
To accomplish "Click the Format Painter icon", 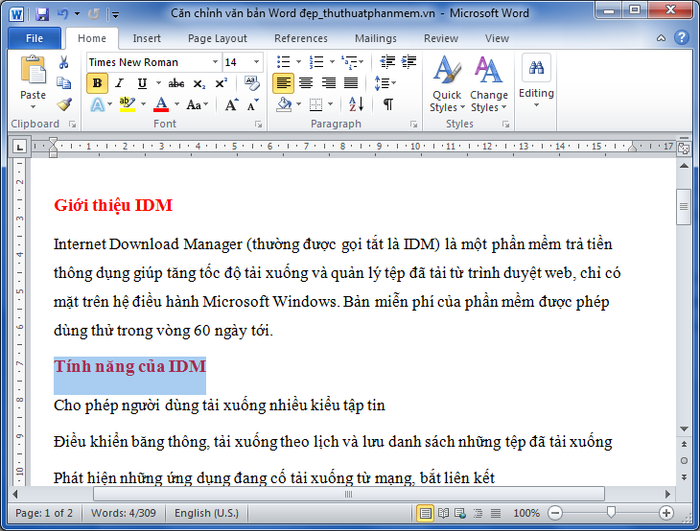I will coord(64,104).
